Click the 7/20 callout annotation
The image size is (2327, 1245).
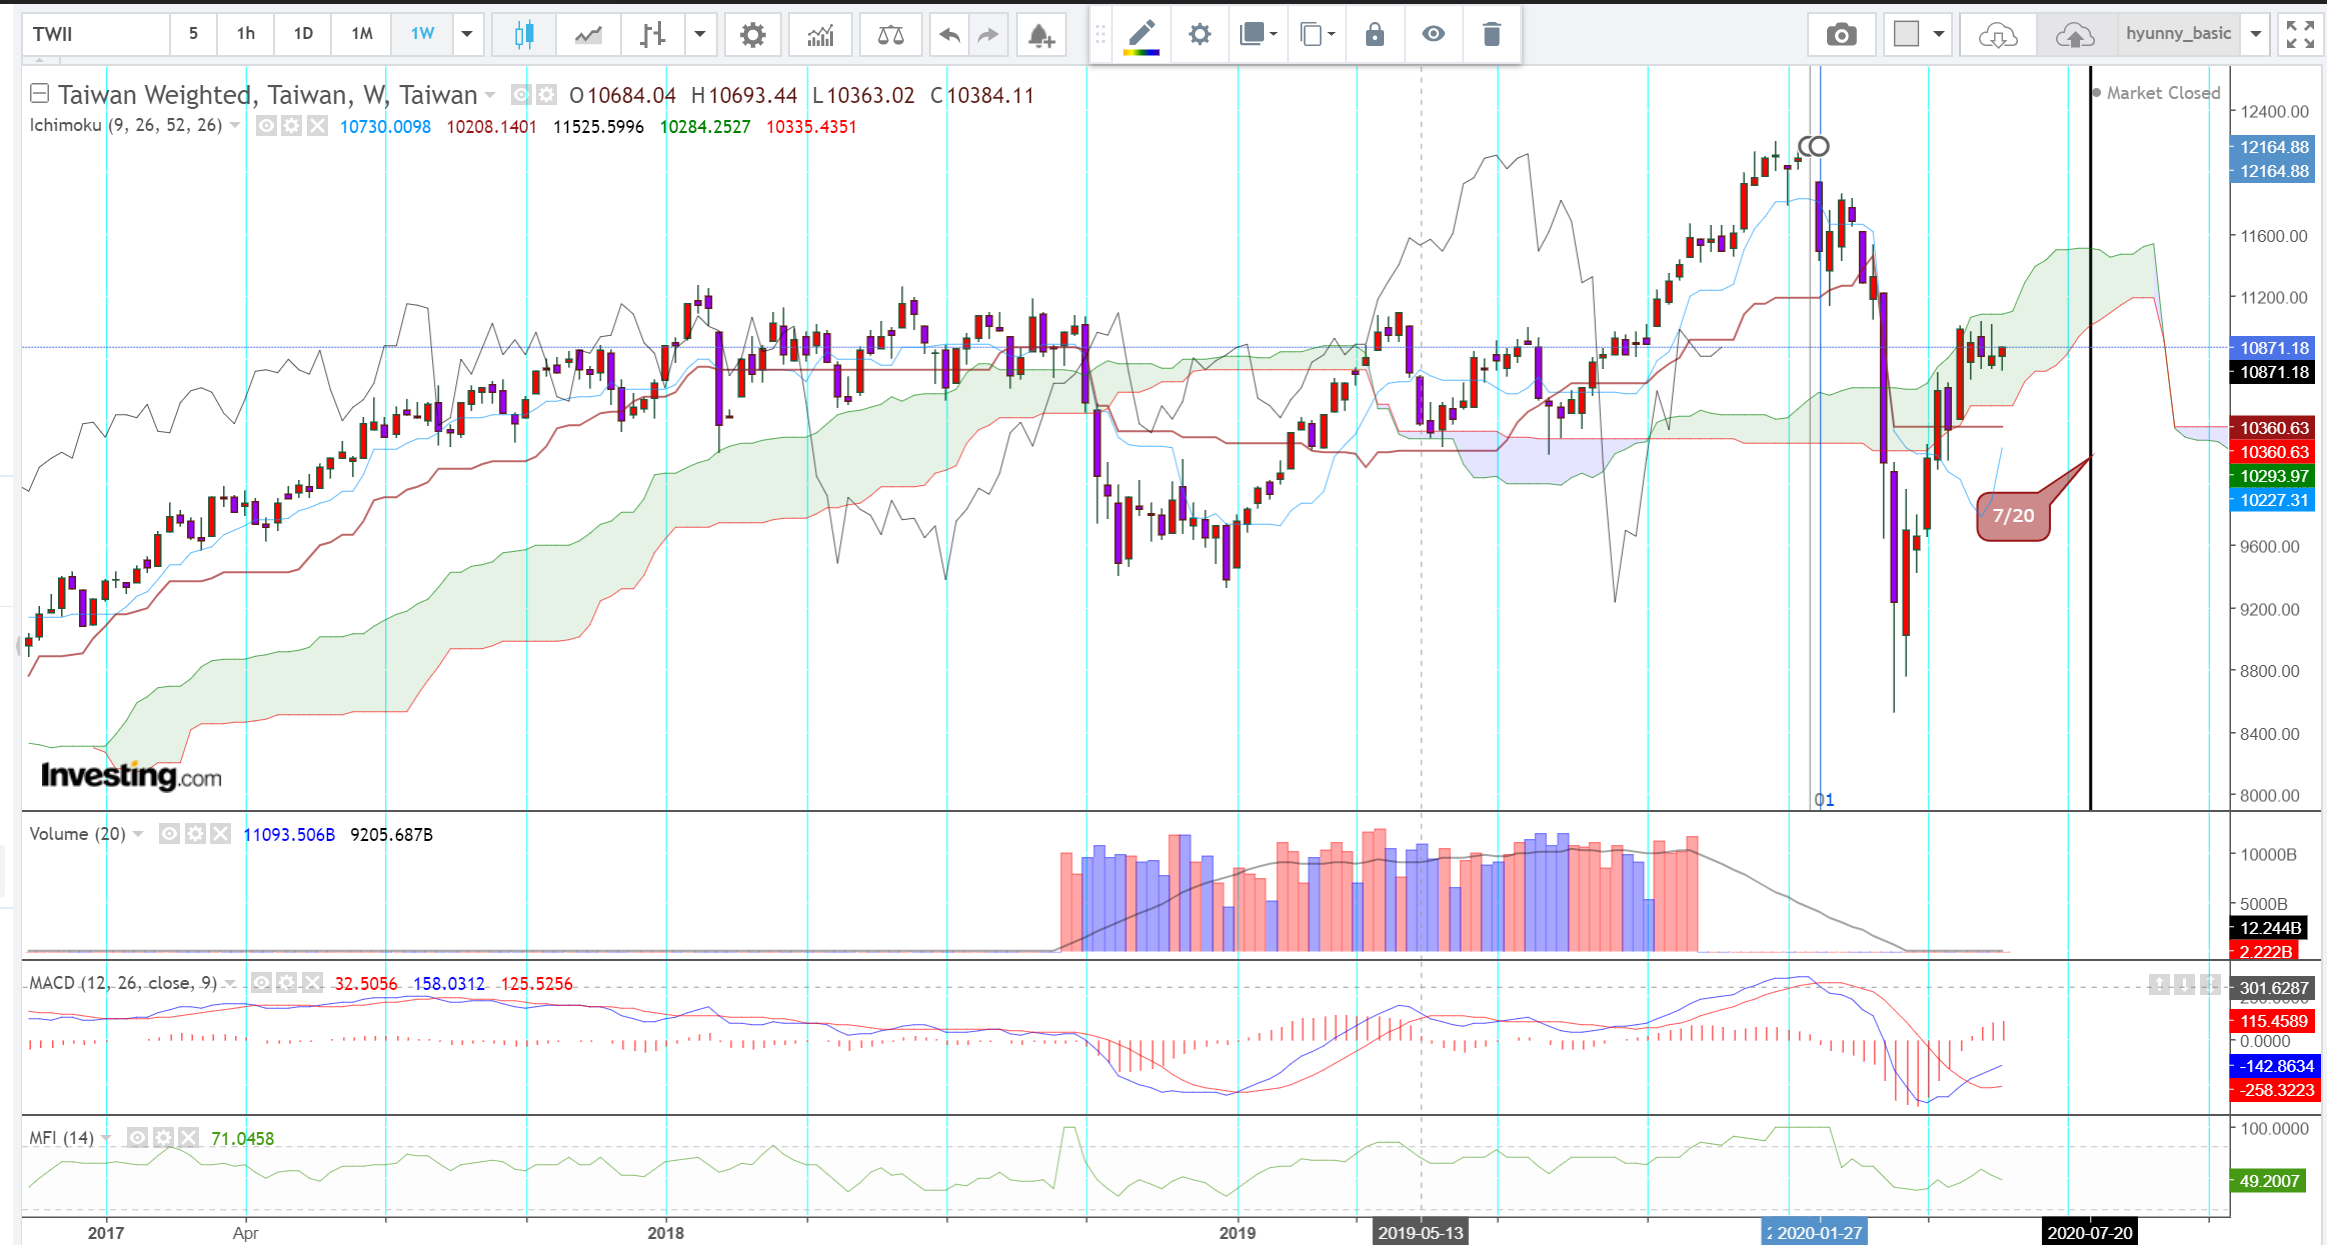click(2013, 516)
